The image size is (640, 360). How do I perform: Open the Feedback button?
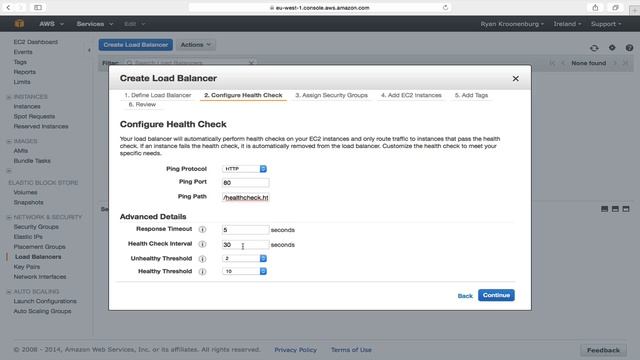click(x=603, y=350)
